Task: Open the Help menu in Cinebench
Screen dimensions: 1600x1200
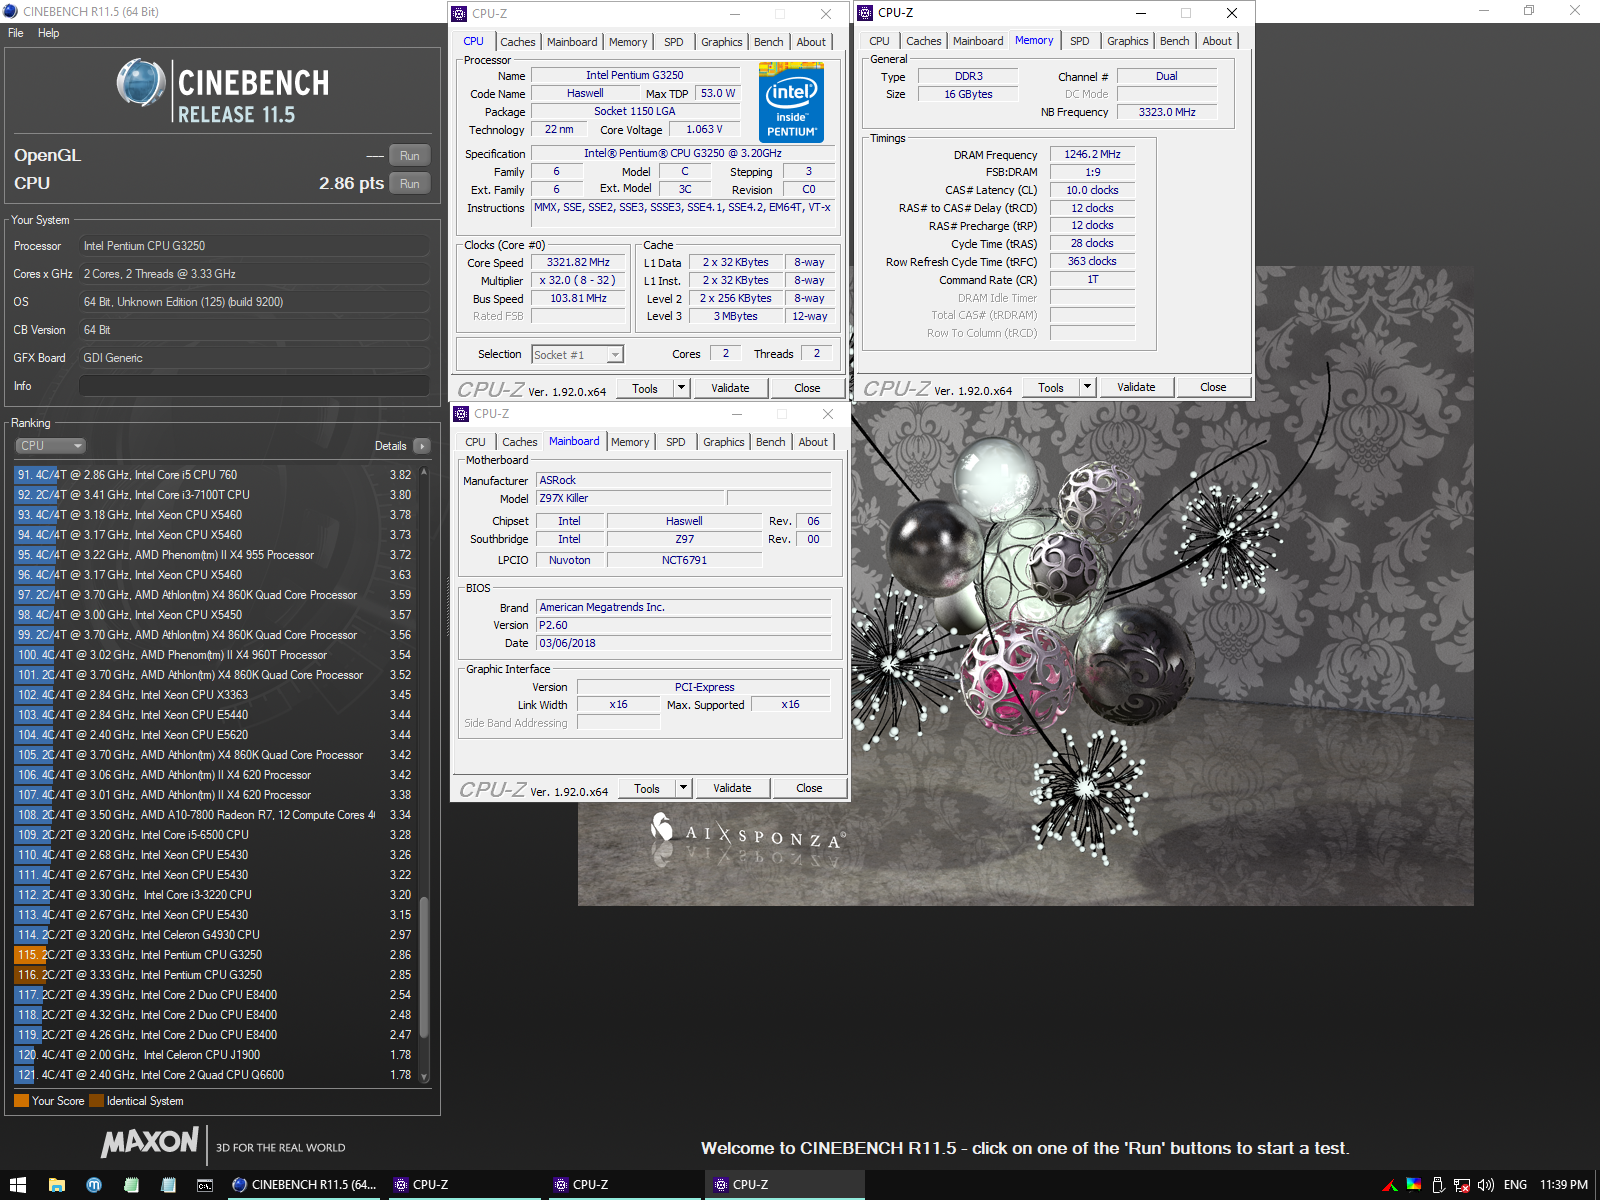Action: coord(49,33)
